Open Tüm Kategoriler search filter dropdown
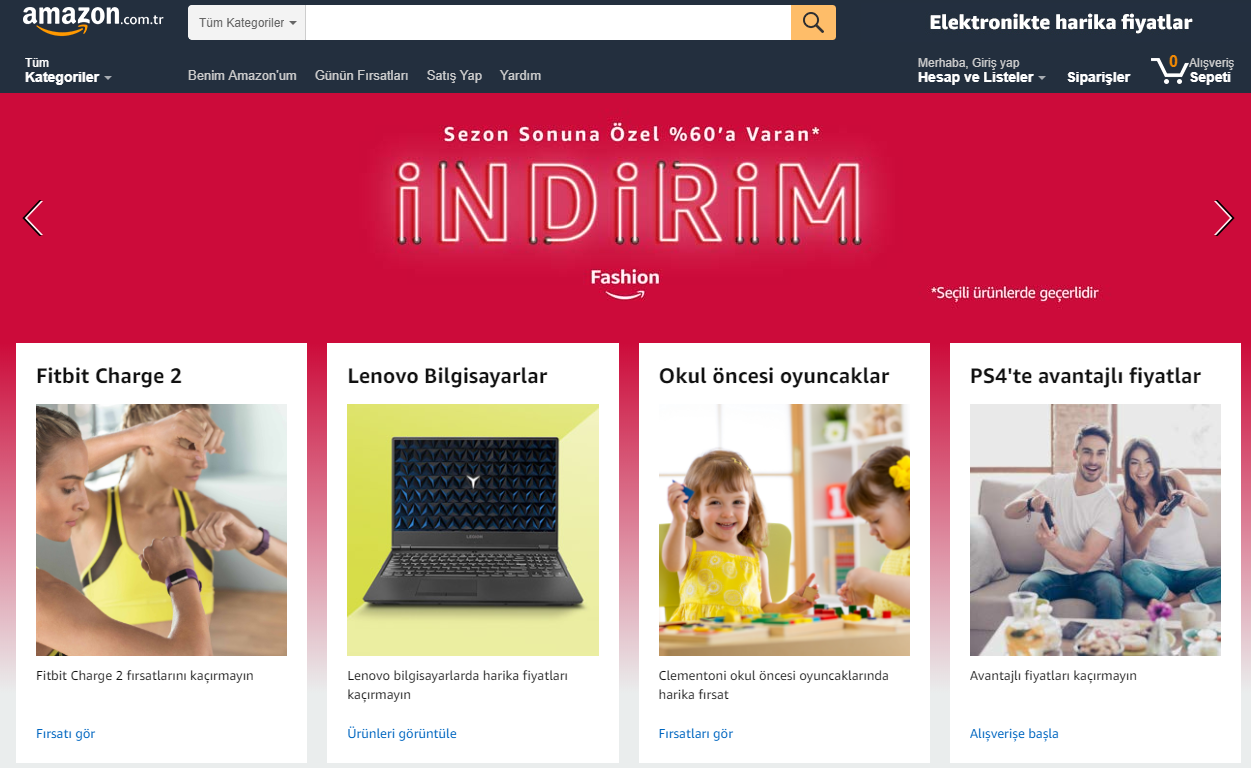Image resolution: width=1251 pixels, height=768 pixels. [247, 23]
